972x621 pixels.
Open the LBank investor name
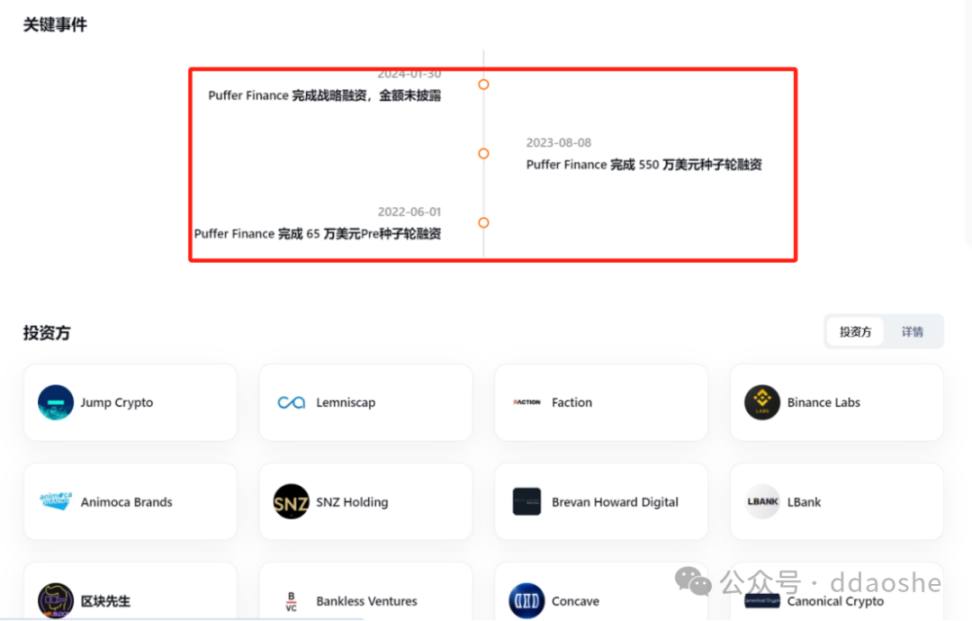(804, 502)
